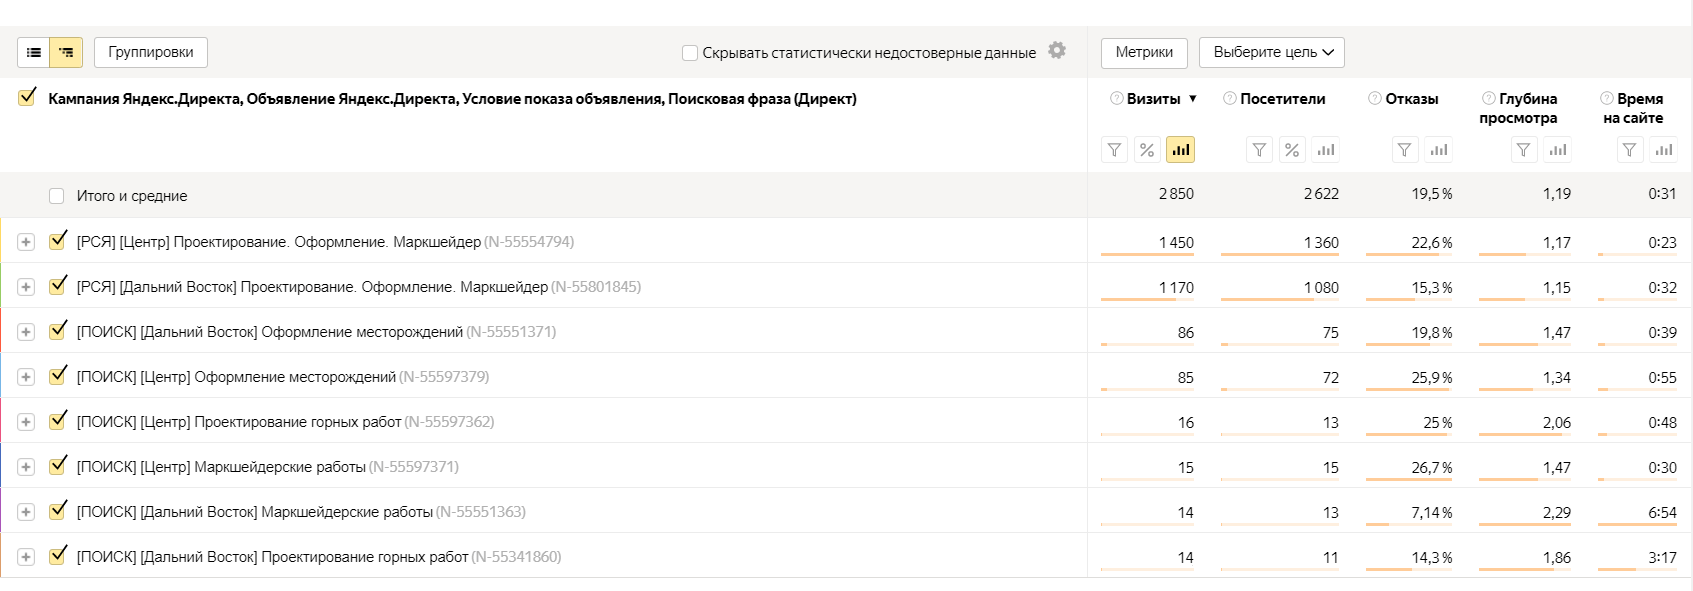Open the Выберите цель dropdown
Image resolution: width=1693 pixels, height=591 pixels.
click(x=1272, y=52)
